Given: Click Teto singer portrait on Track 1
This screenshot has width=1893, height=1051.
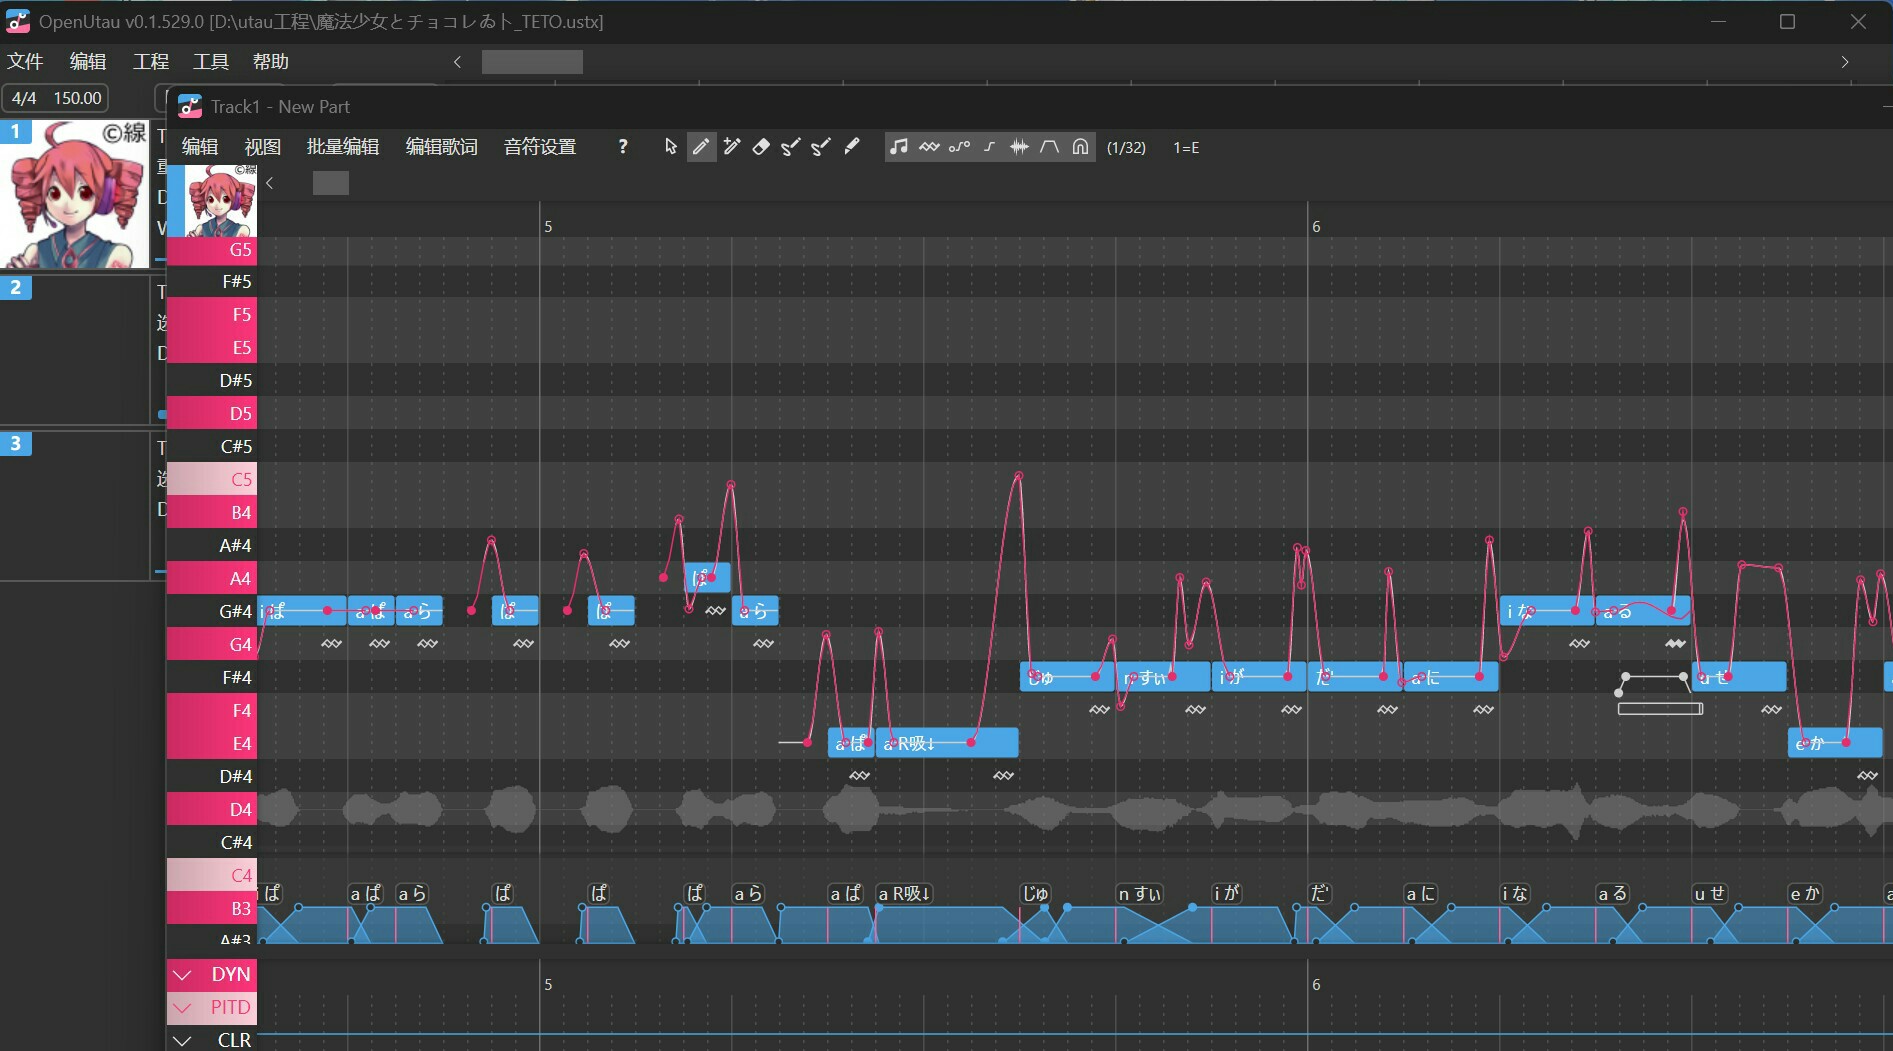Looking at the screenshot, I should 75,195.
